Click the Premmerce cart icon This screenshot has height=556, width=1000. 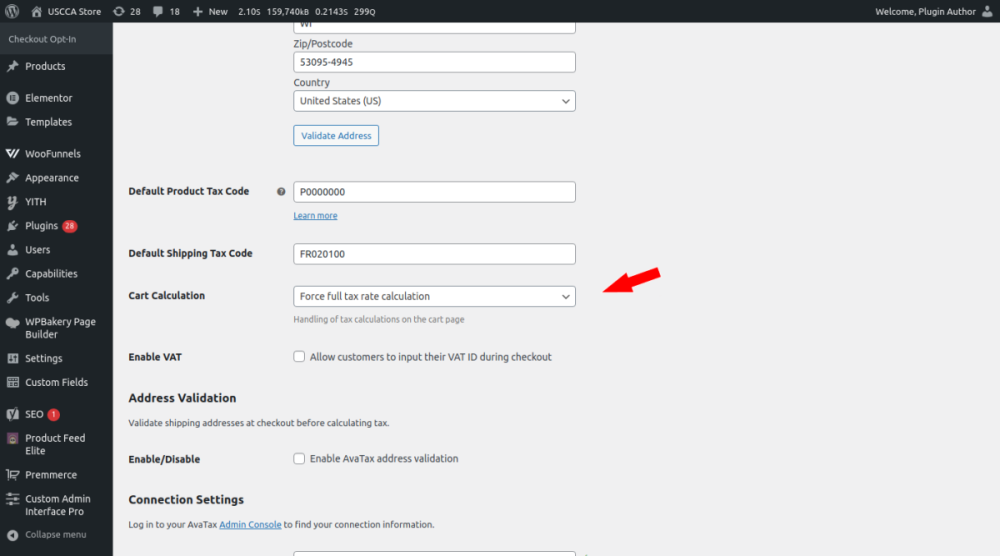point(12,475)
